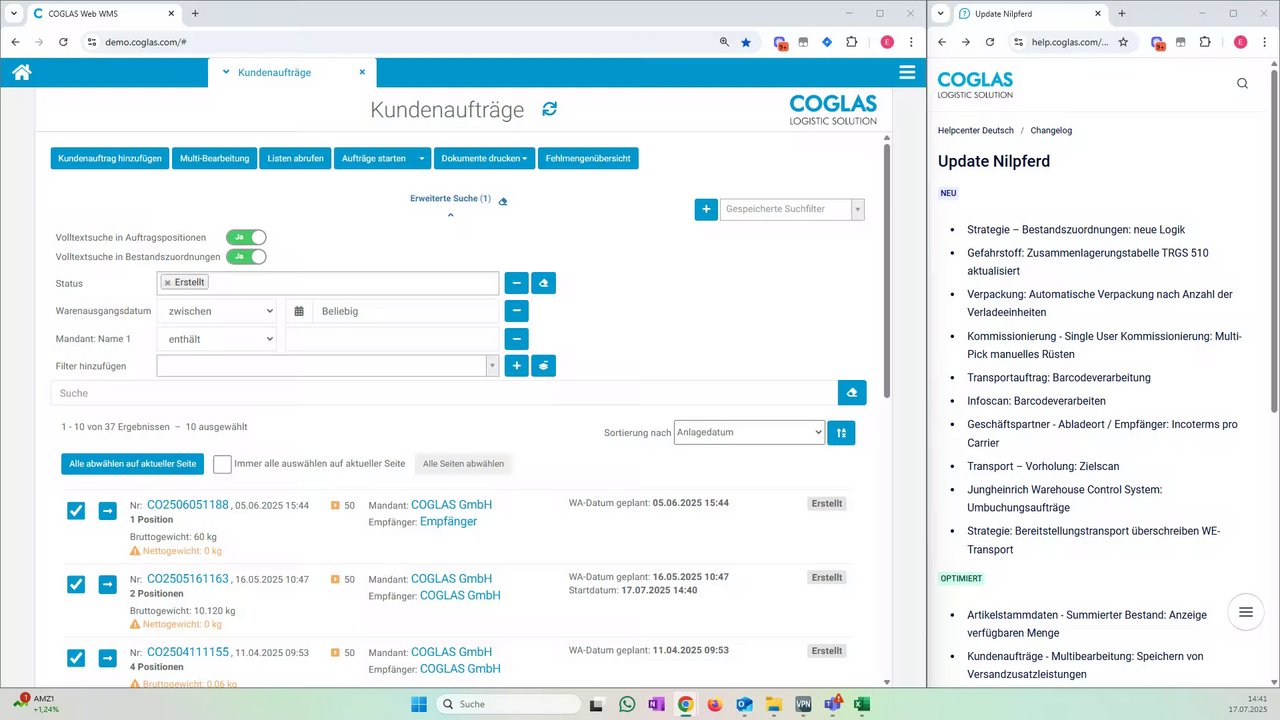Open order link CO2506051188
Image resolution: width=1280 pixels, height=720 pixels.
pyautogui.click(x=188, y=505)
